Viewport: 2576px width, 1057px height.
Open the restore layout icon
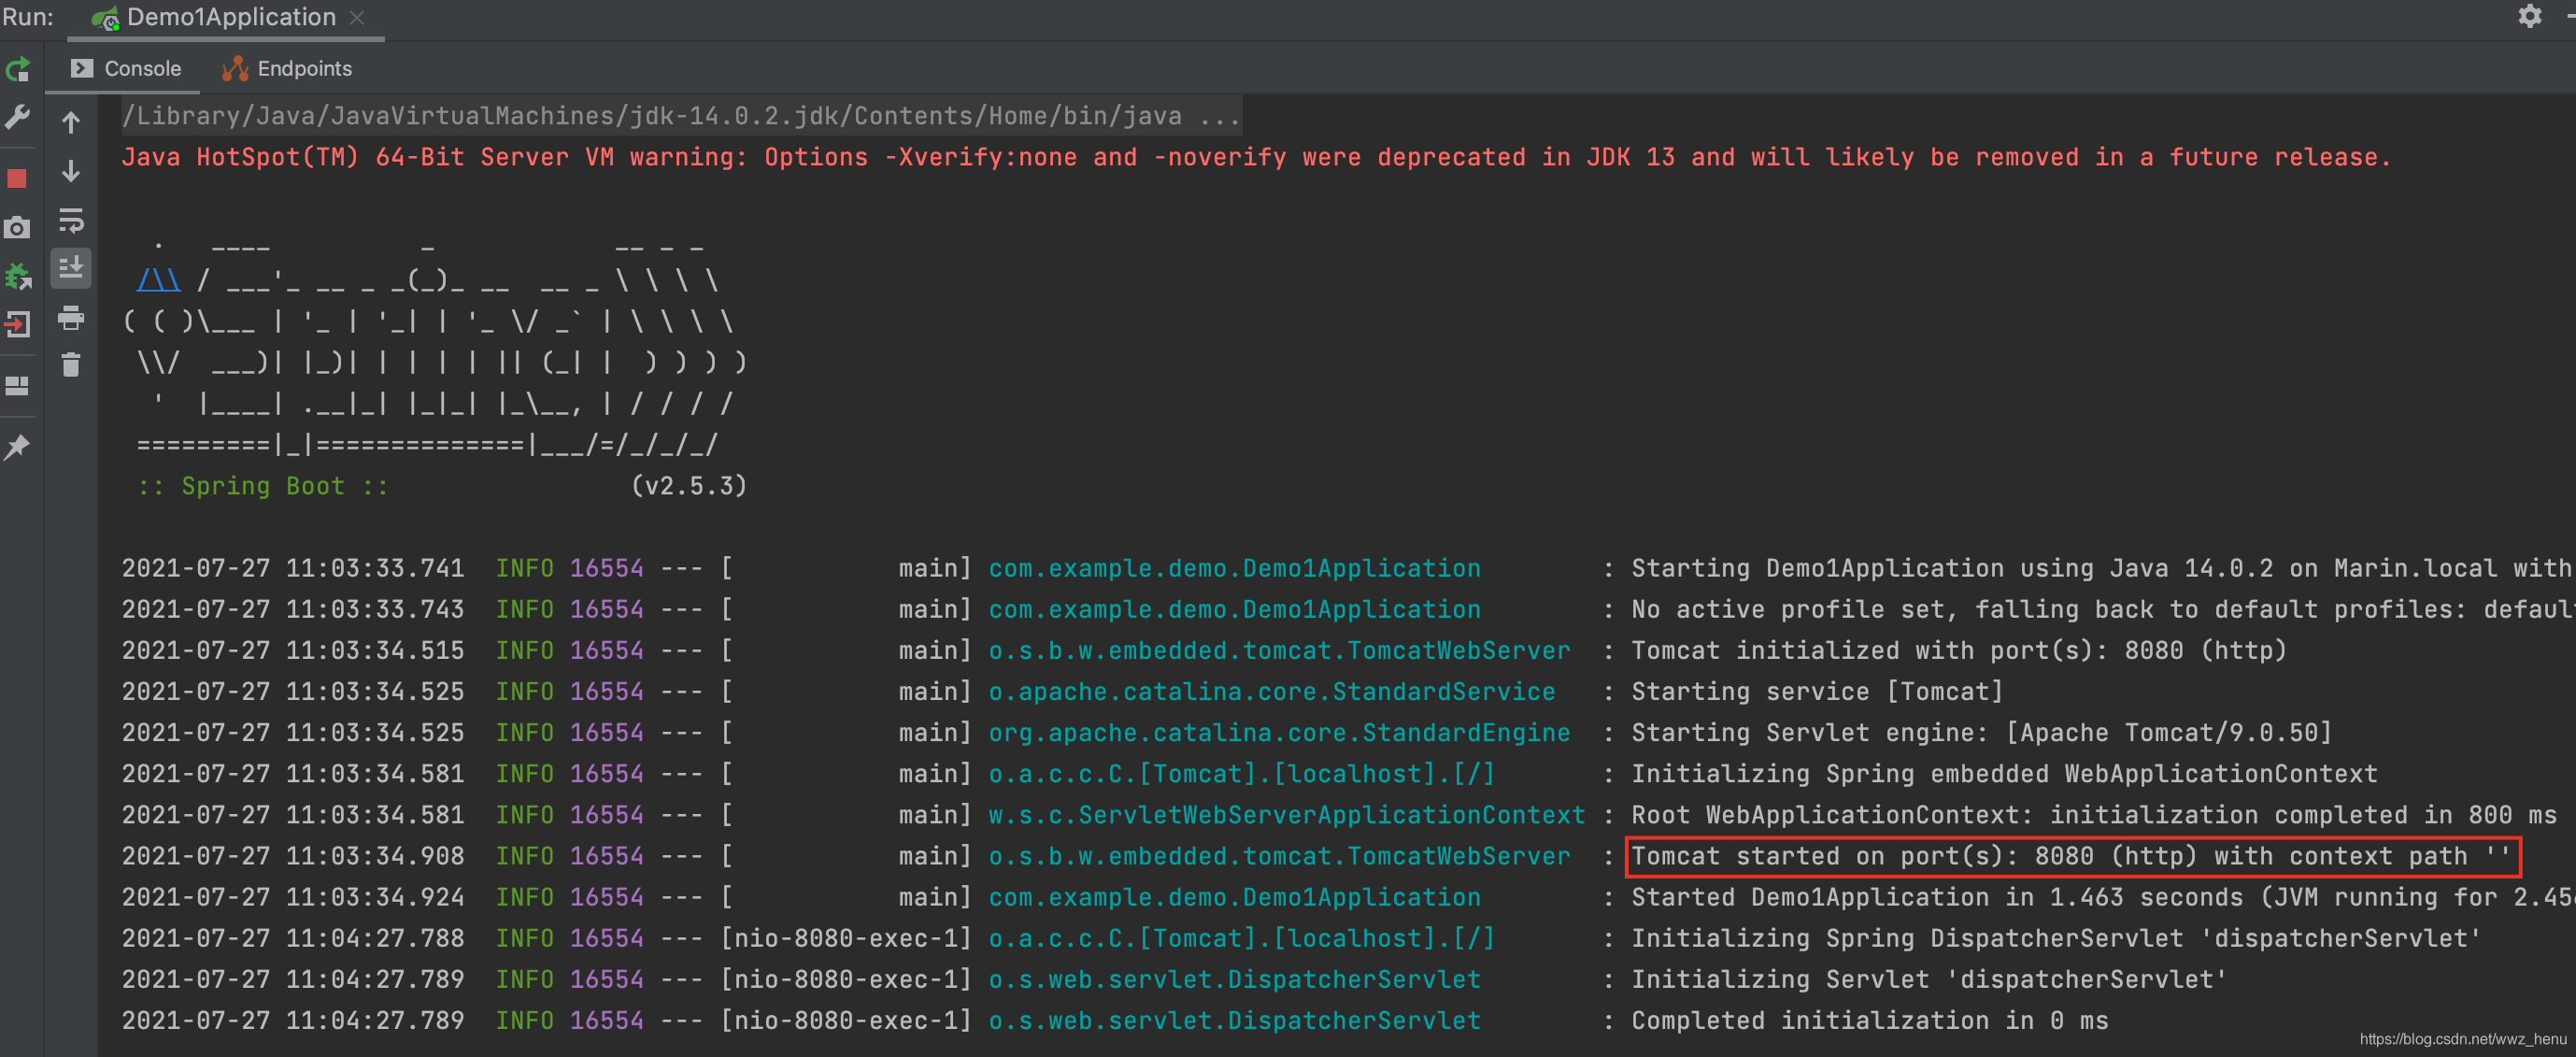point(17,386)
